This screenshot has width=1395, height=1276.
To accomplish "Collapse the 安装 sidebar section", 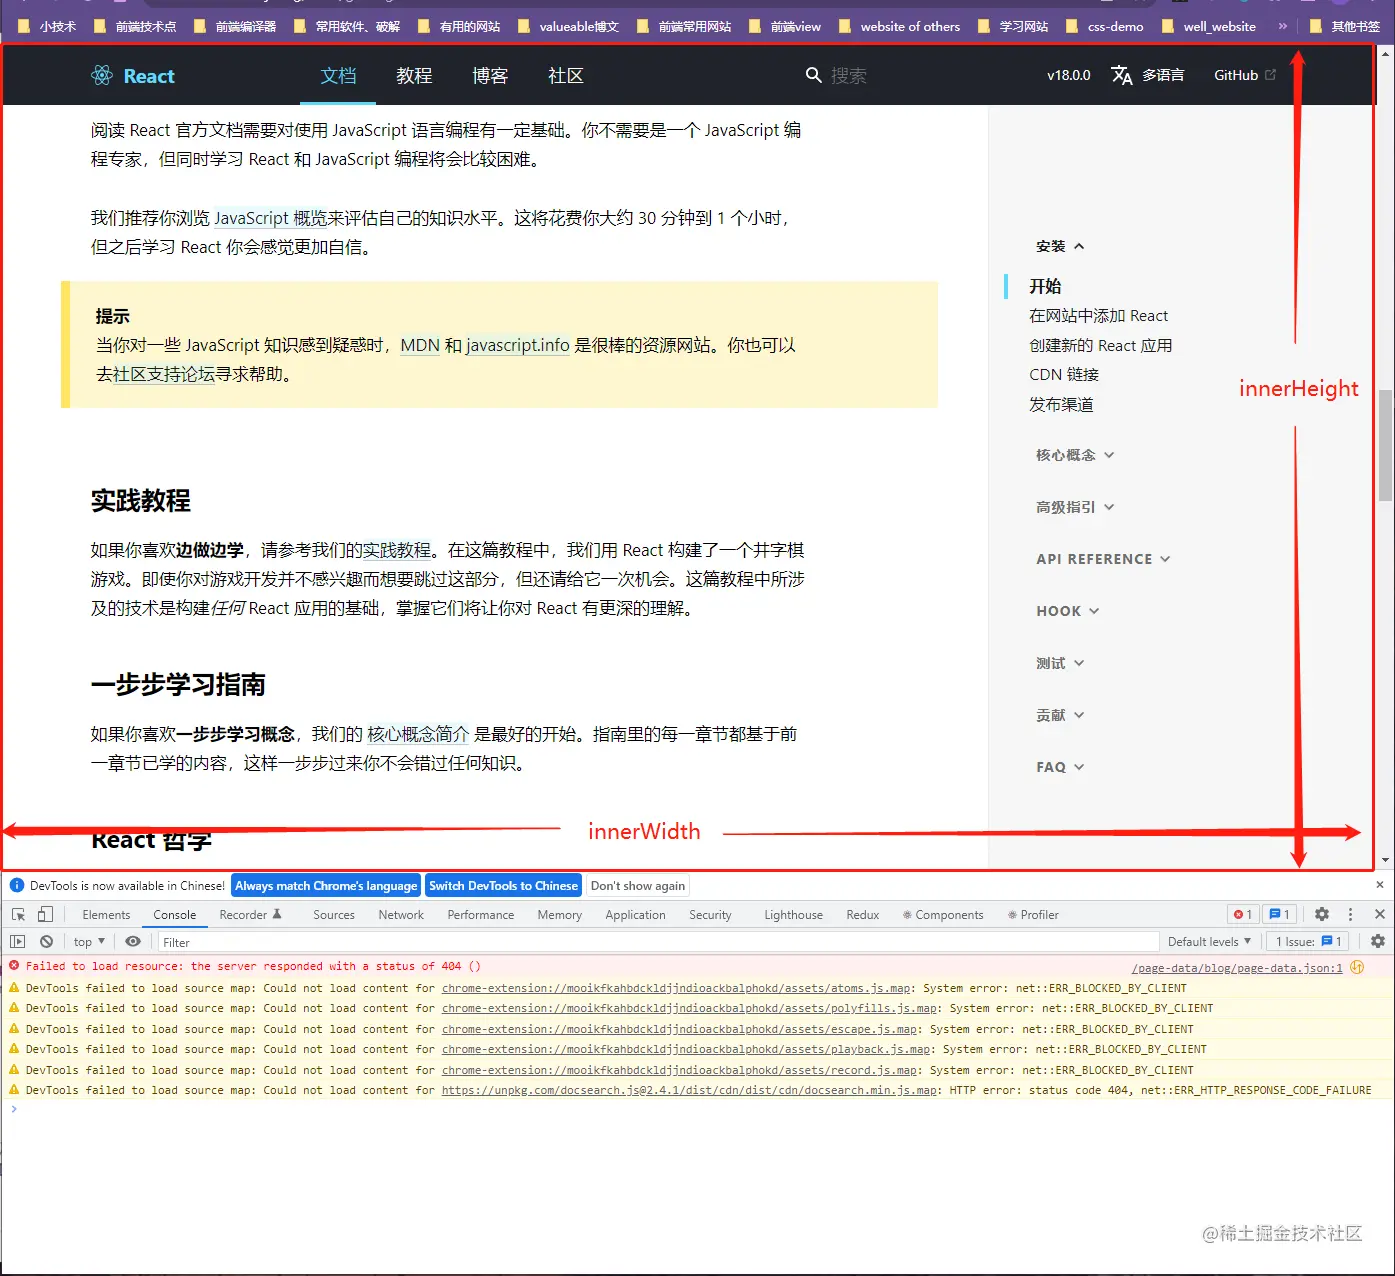I will point(1060,246).
